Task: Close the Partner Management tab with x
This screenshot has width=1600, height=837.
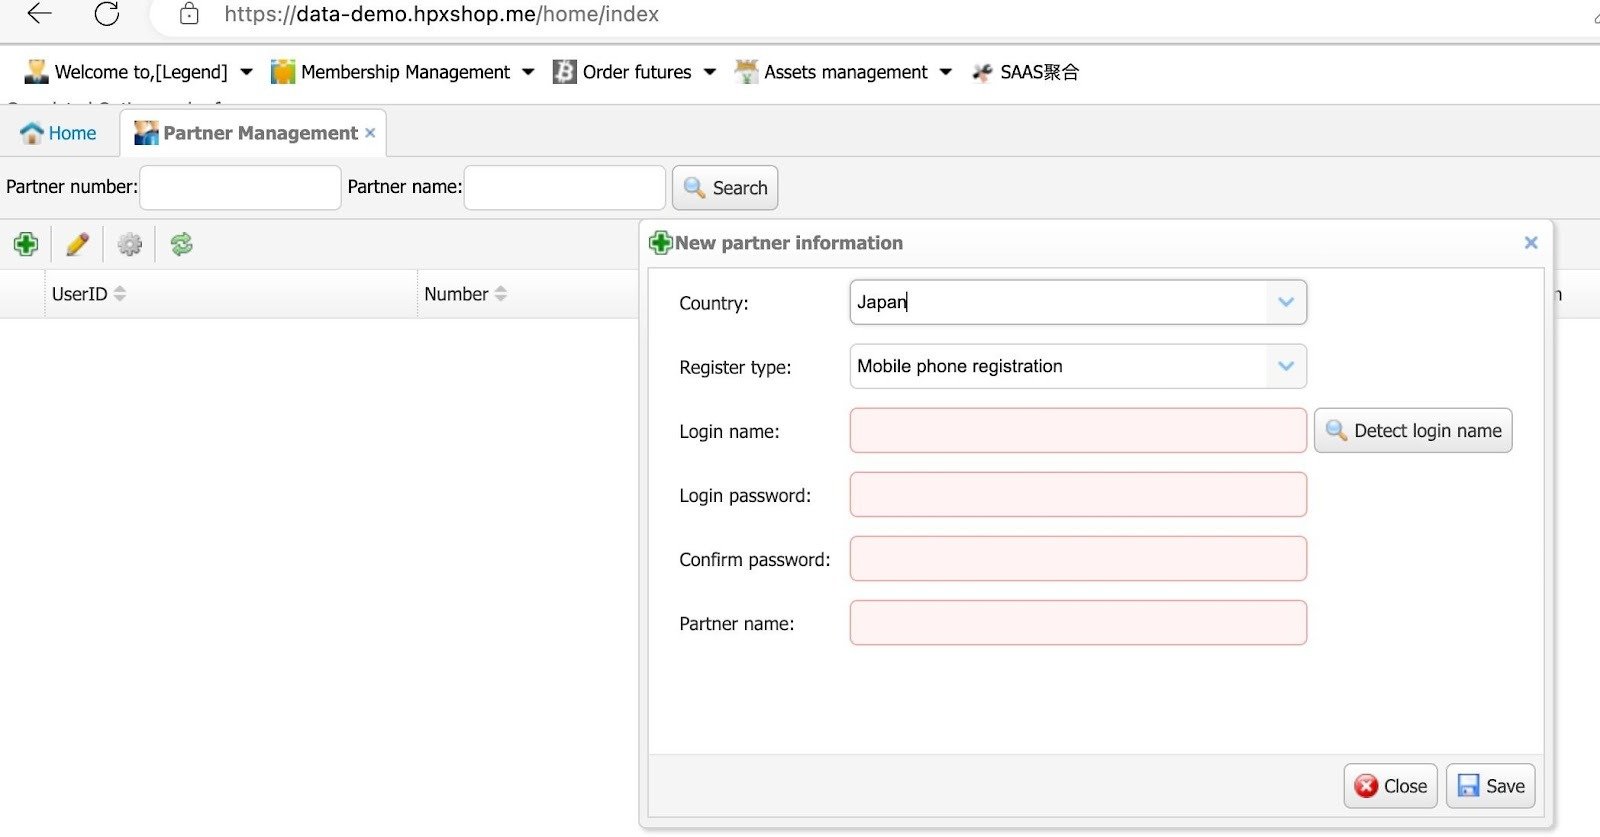Action: coord(370,133)
